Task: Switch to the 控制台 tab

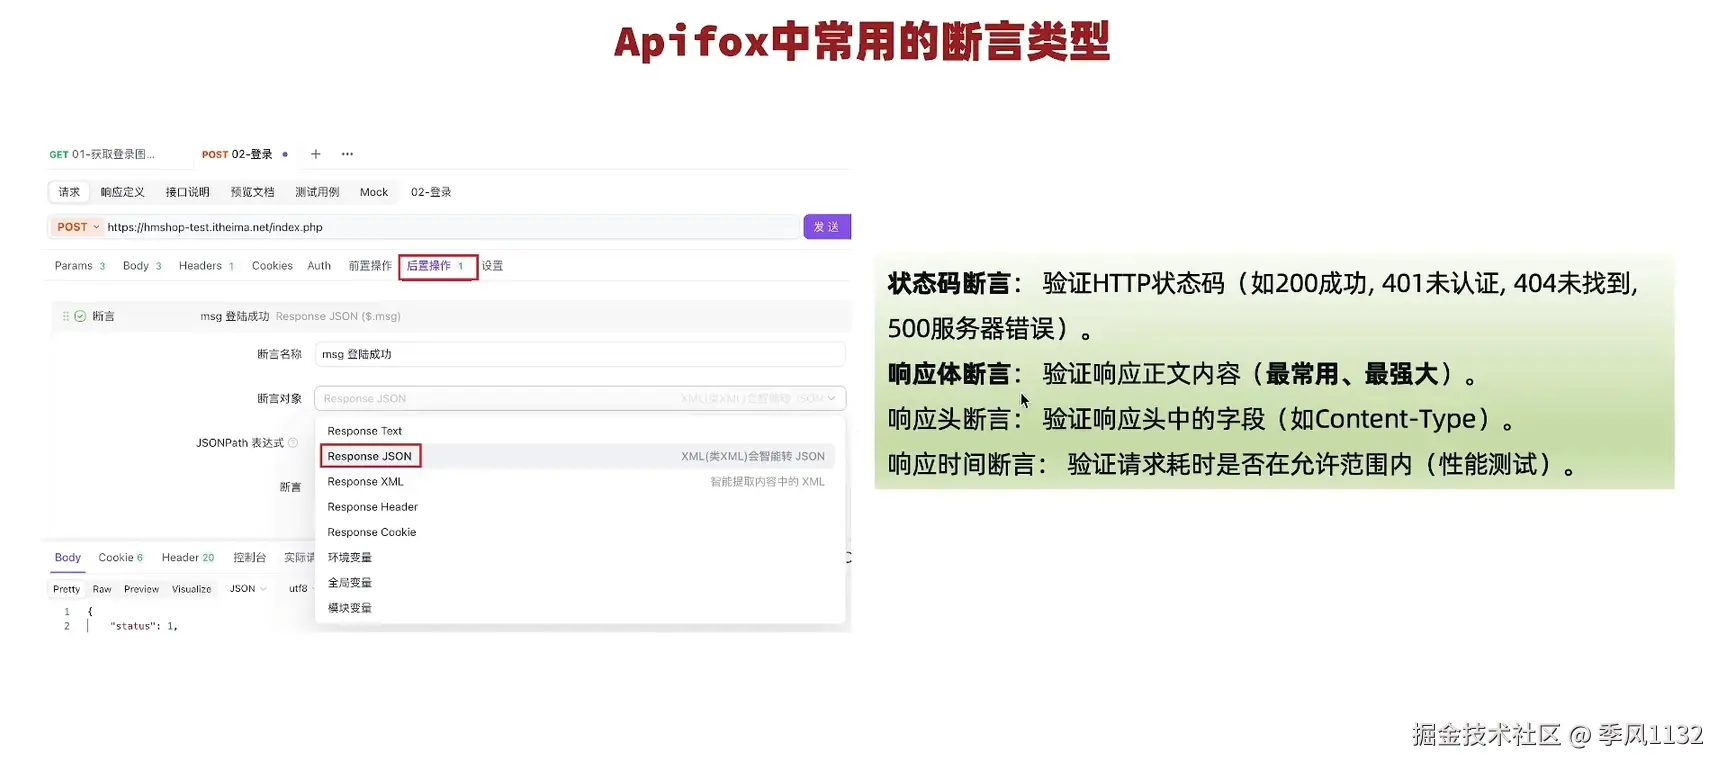Action: tap(249, 558)
